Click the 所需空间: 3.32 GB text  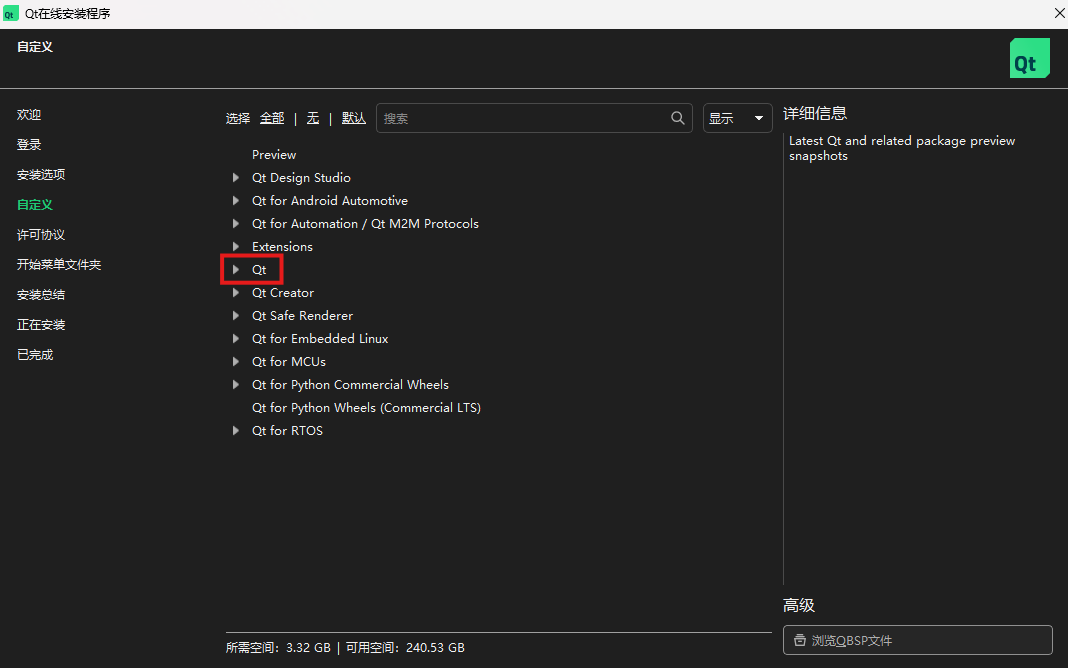pos(278,648)
